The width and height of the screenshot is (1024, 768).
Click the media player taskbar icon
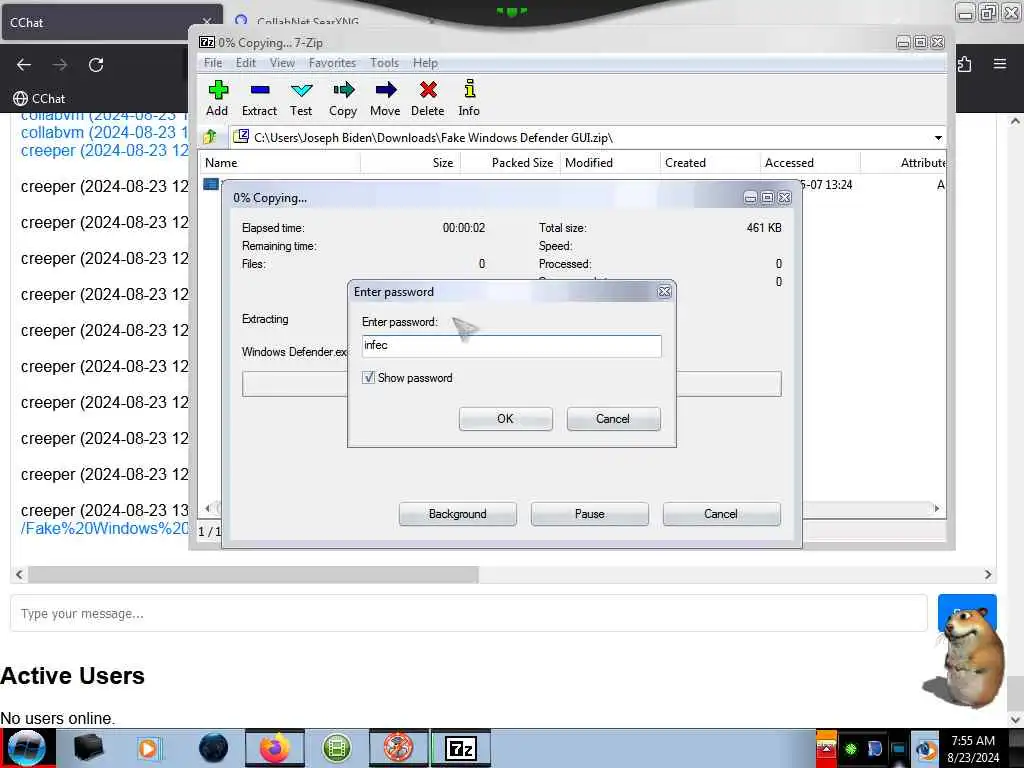click(x=150, y=748)
